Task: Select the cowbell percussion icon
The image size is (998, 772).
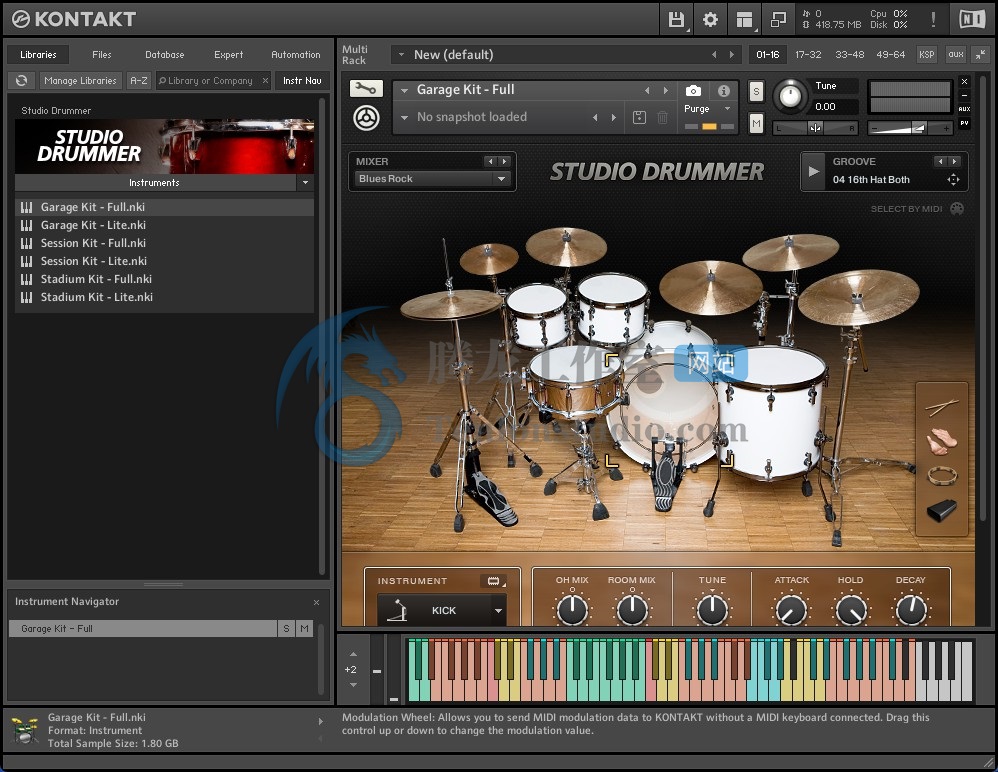Action: 941,510
